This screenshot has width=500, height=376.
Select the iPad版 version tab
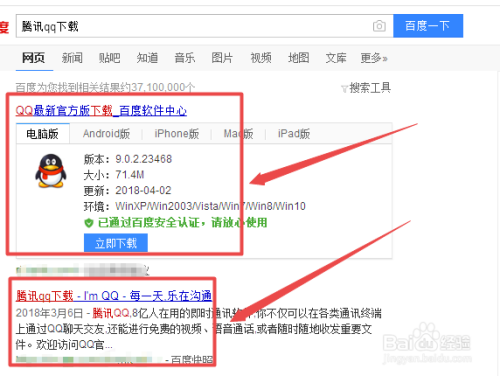point(294,134)
